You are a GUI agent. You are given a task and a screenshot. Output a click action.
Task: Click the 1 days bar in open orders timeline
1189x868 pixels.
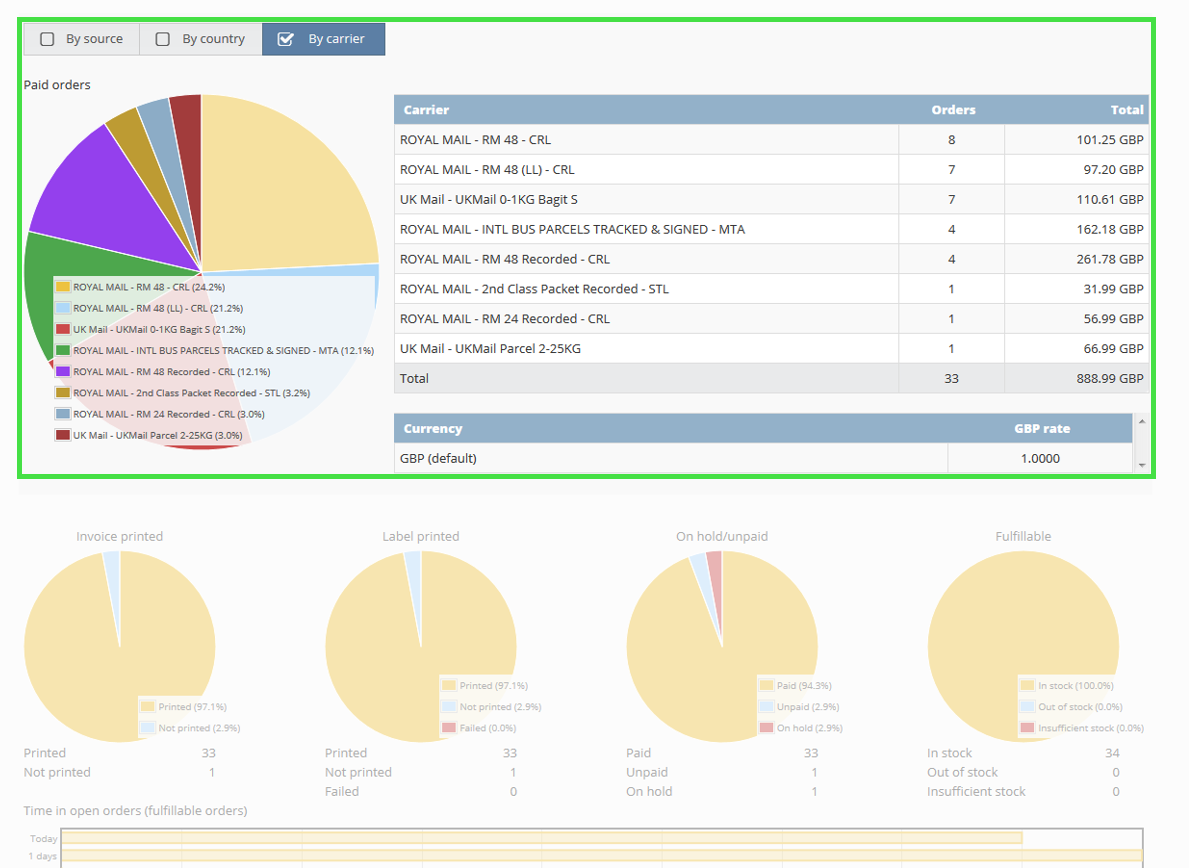tap(601, 855)
